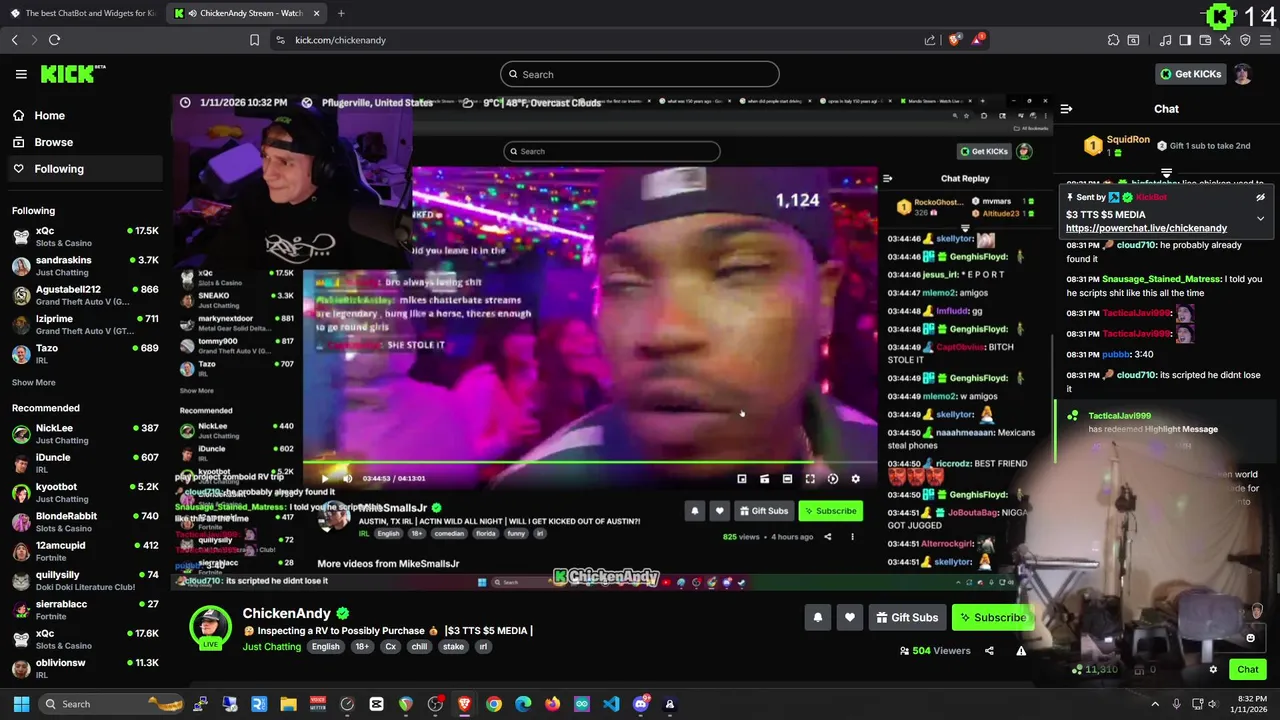The image size is (1280, 720).
Task: Open Brave Shields icon in address bar
Action: [x=955, y=40]
